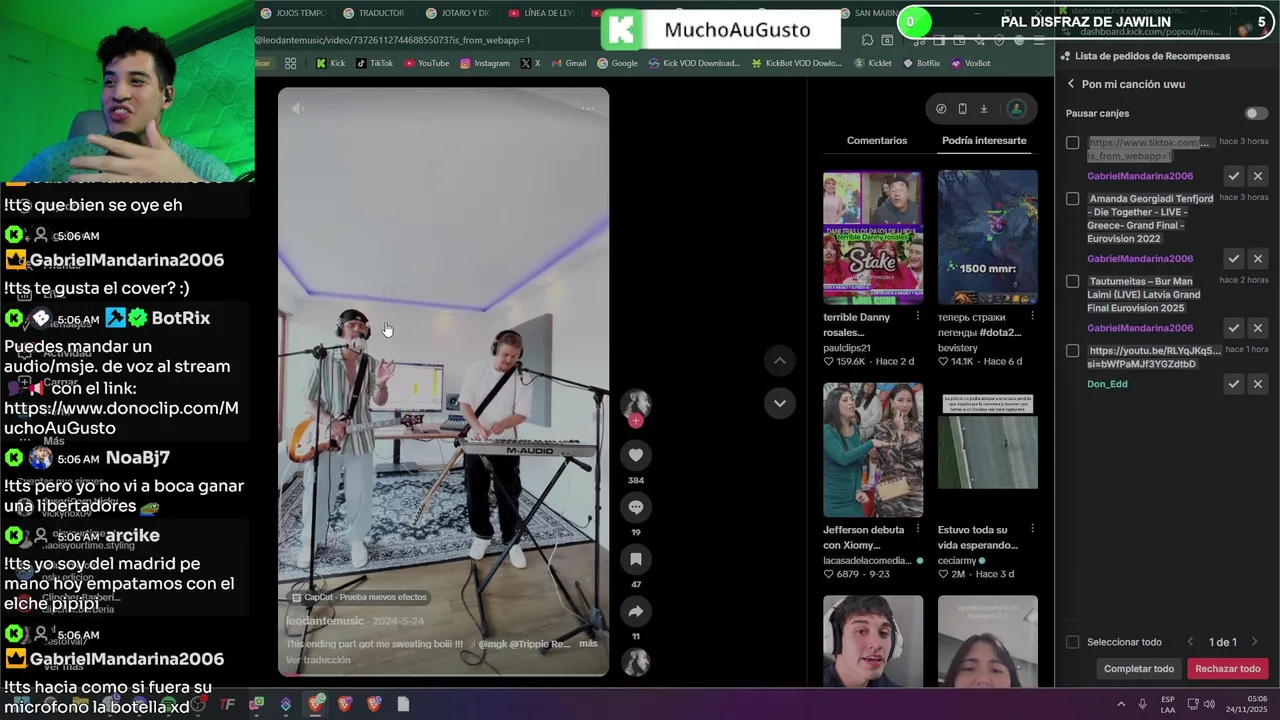Viewport: 1280px width, 720px height.
Task: Open video options three-dot menu
Action: (x=588, y=108)
